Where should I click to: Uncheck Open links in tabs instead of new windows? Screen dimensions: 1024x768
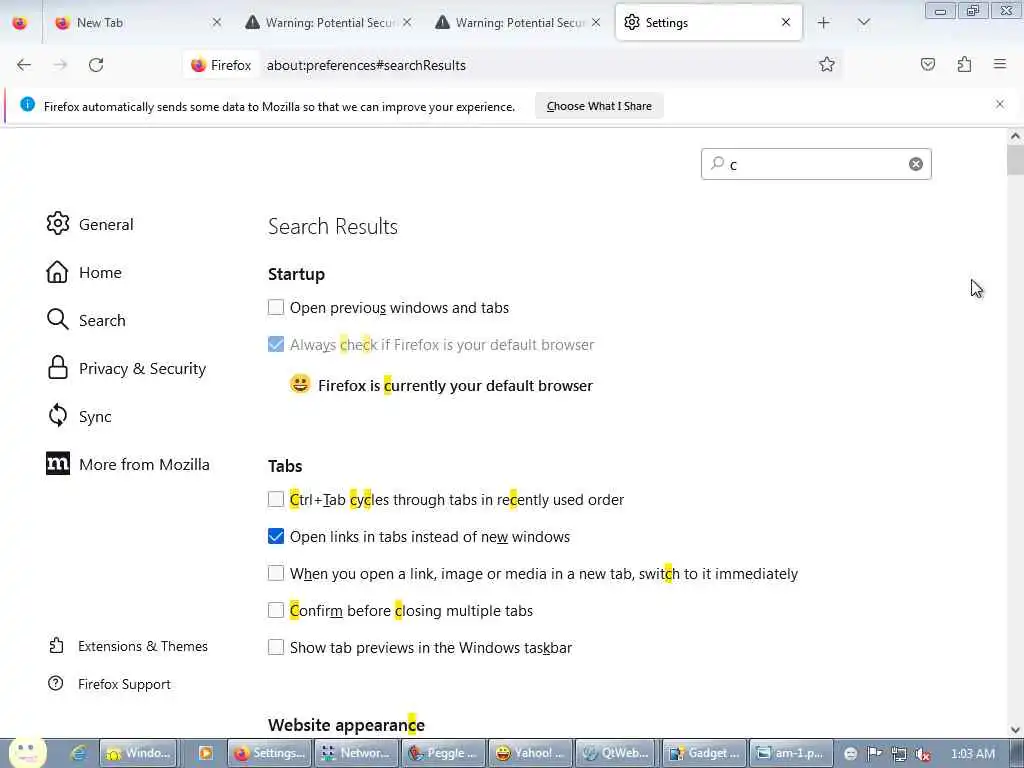point(276,536)
